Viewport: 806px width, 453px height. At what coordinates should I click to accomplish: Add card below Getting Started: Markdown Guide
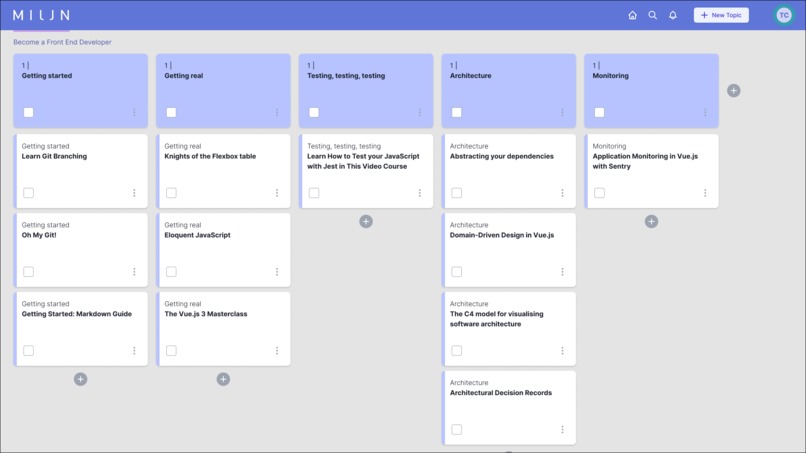tap(80, 379)
